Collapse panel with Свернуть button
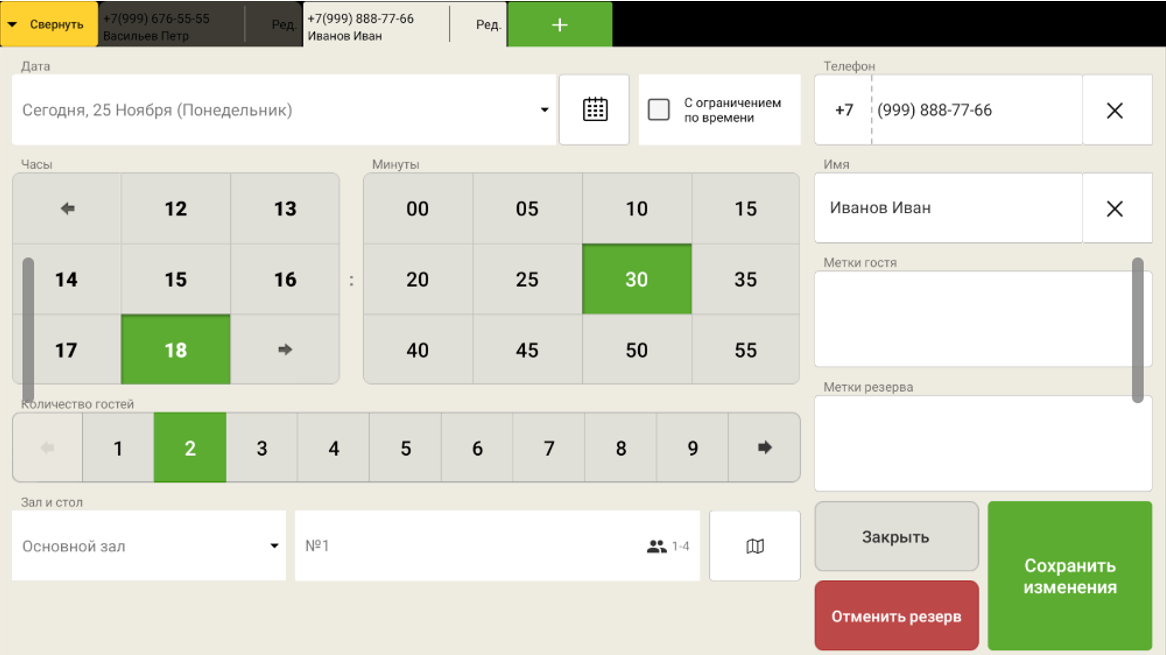The image size is (1166, 655). point(49,25)
